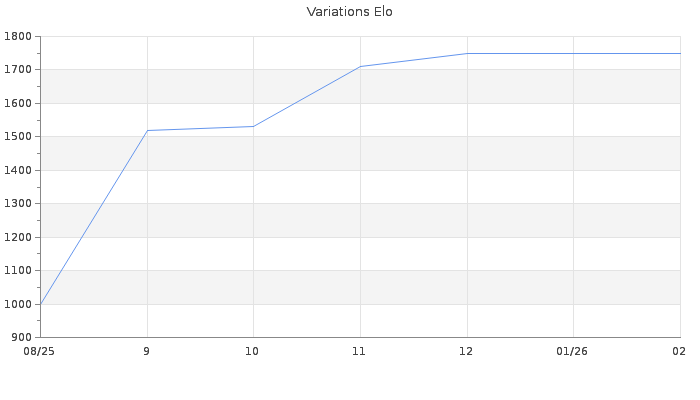This screenshot has width=700, height=400.
Task: Click the 1700 y-axis label
Action: [18, 70]
